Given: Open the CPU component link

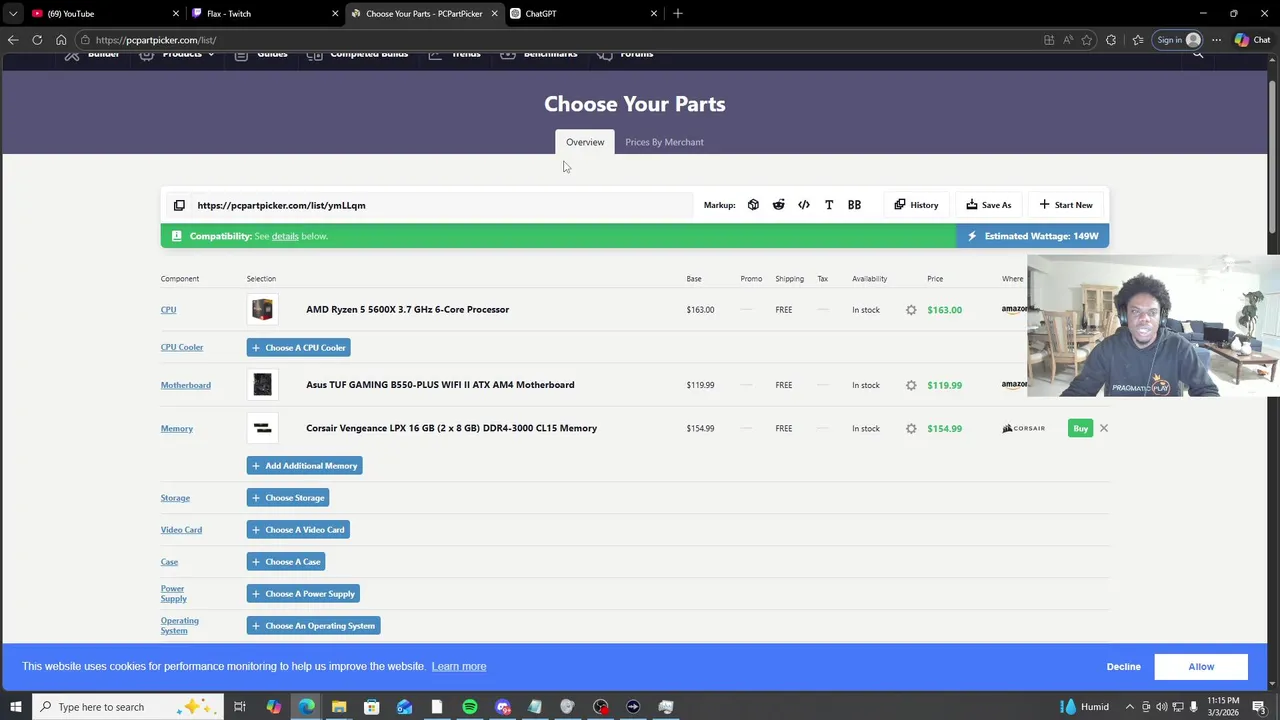Looking at the screenshot, I should click(168, 310).
